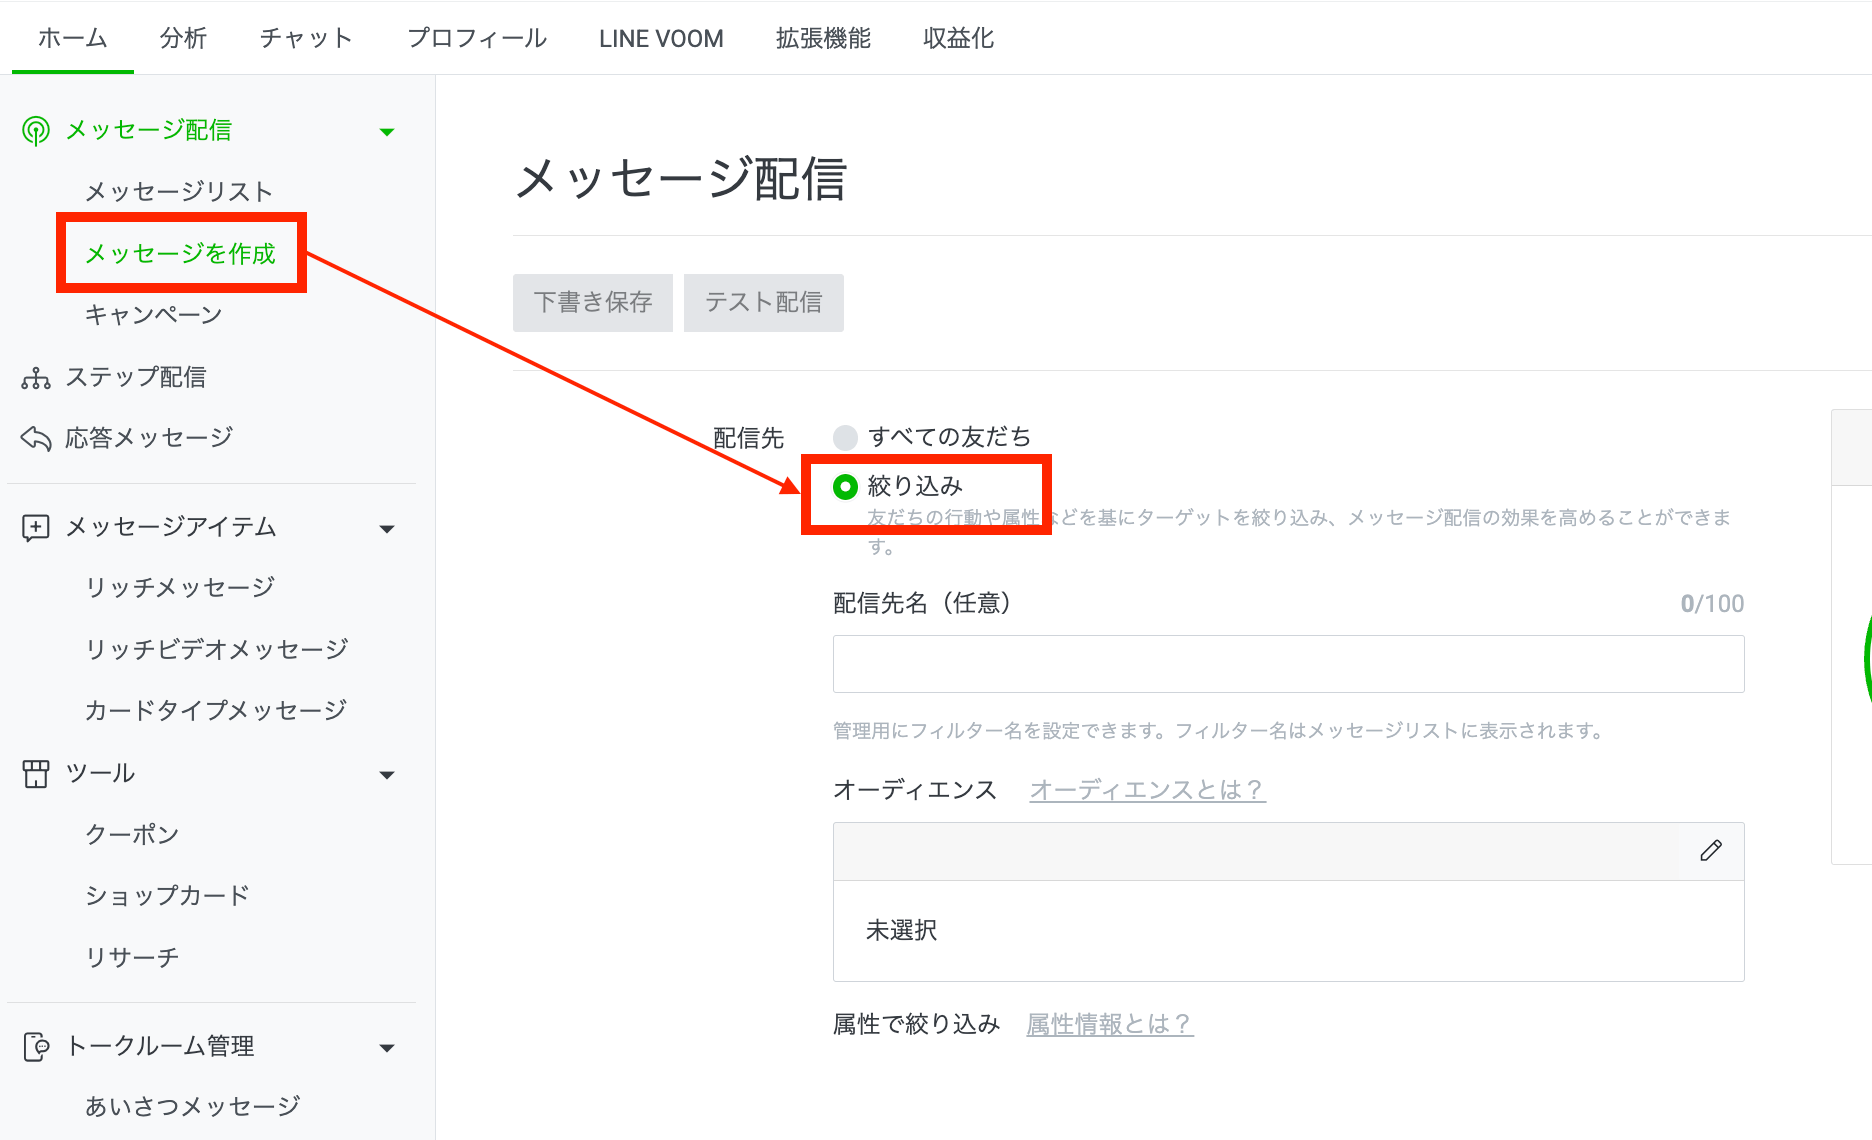Open the LINE VOOM tab

(x=661, y=38)
